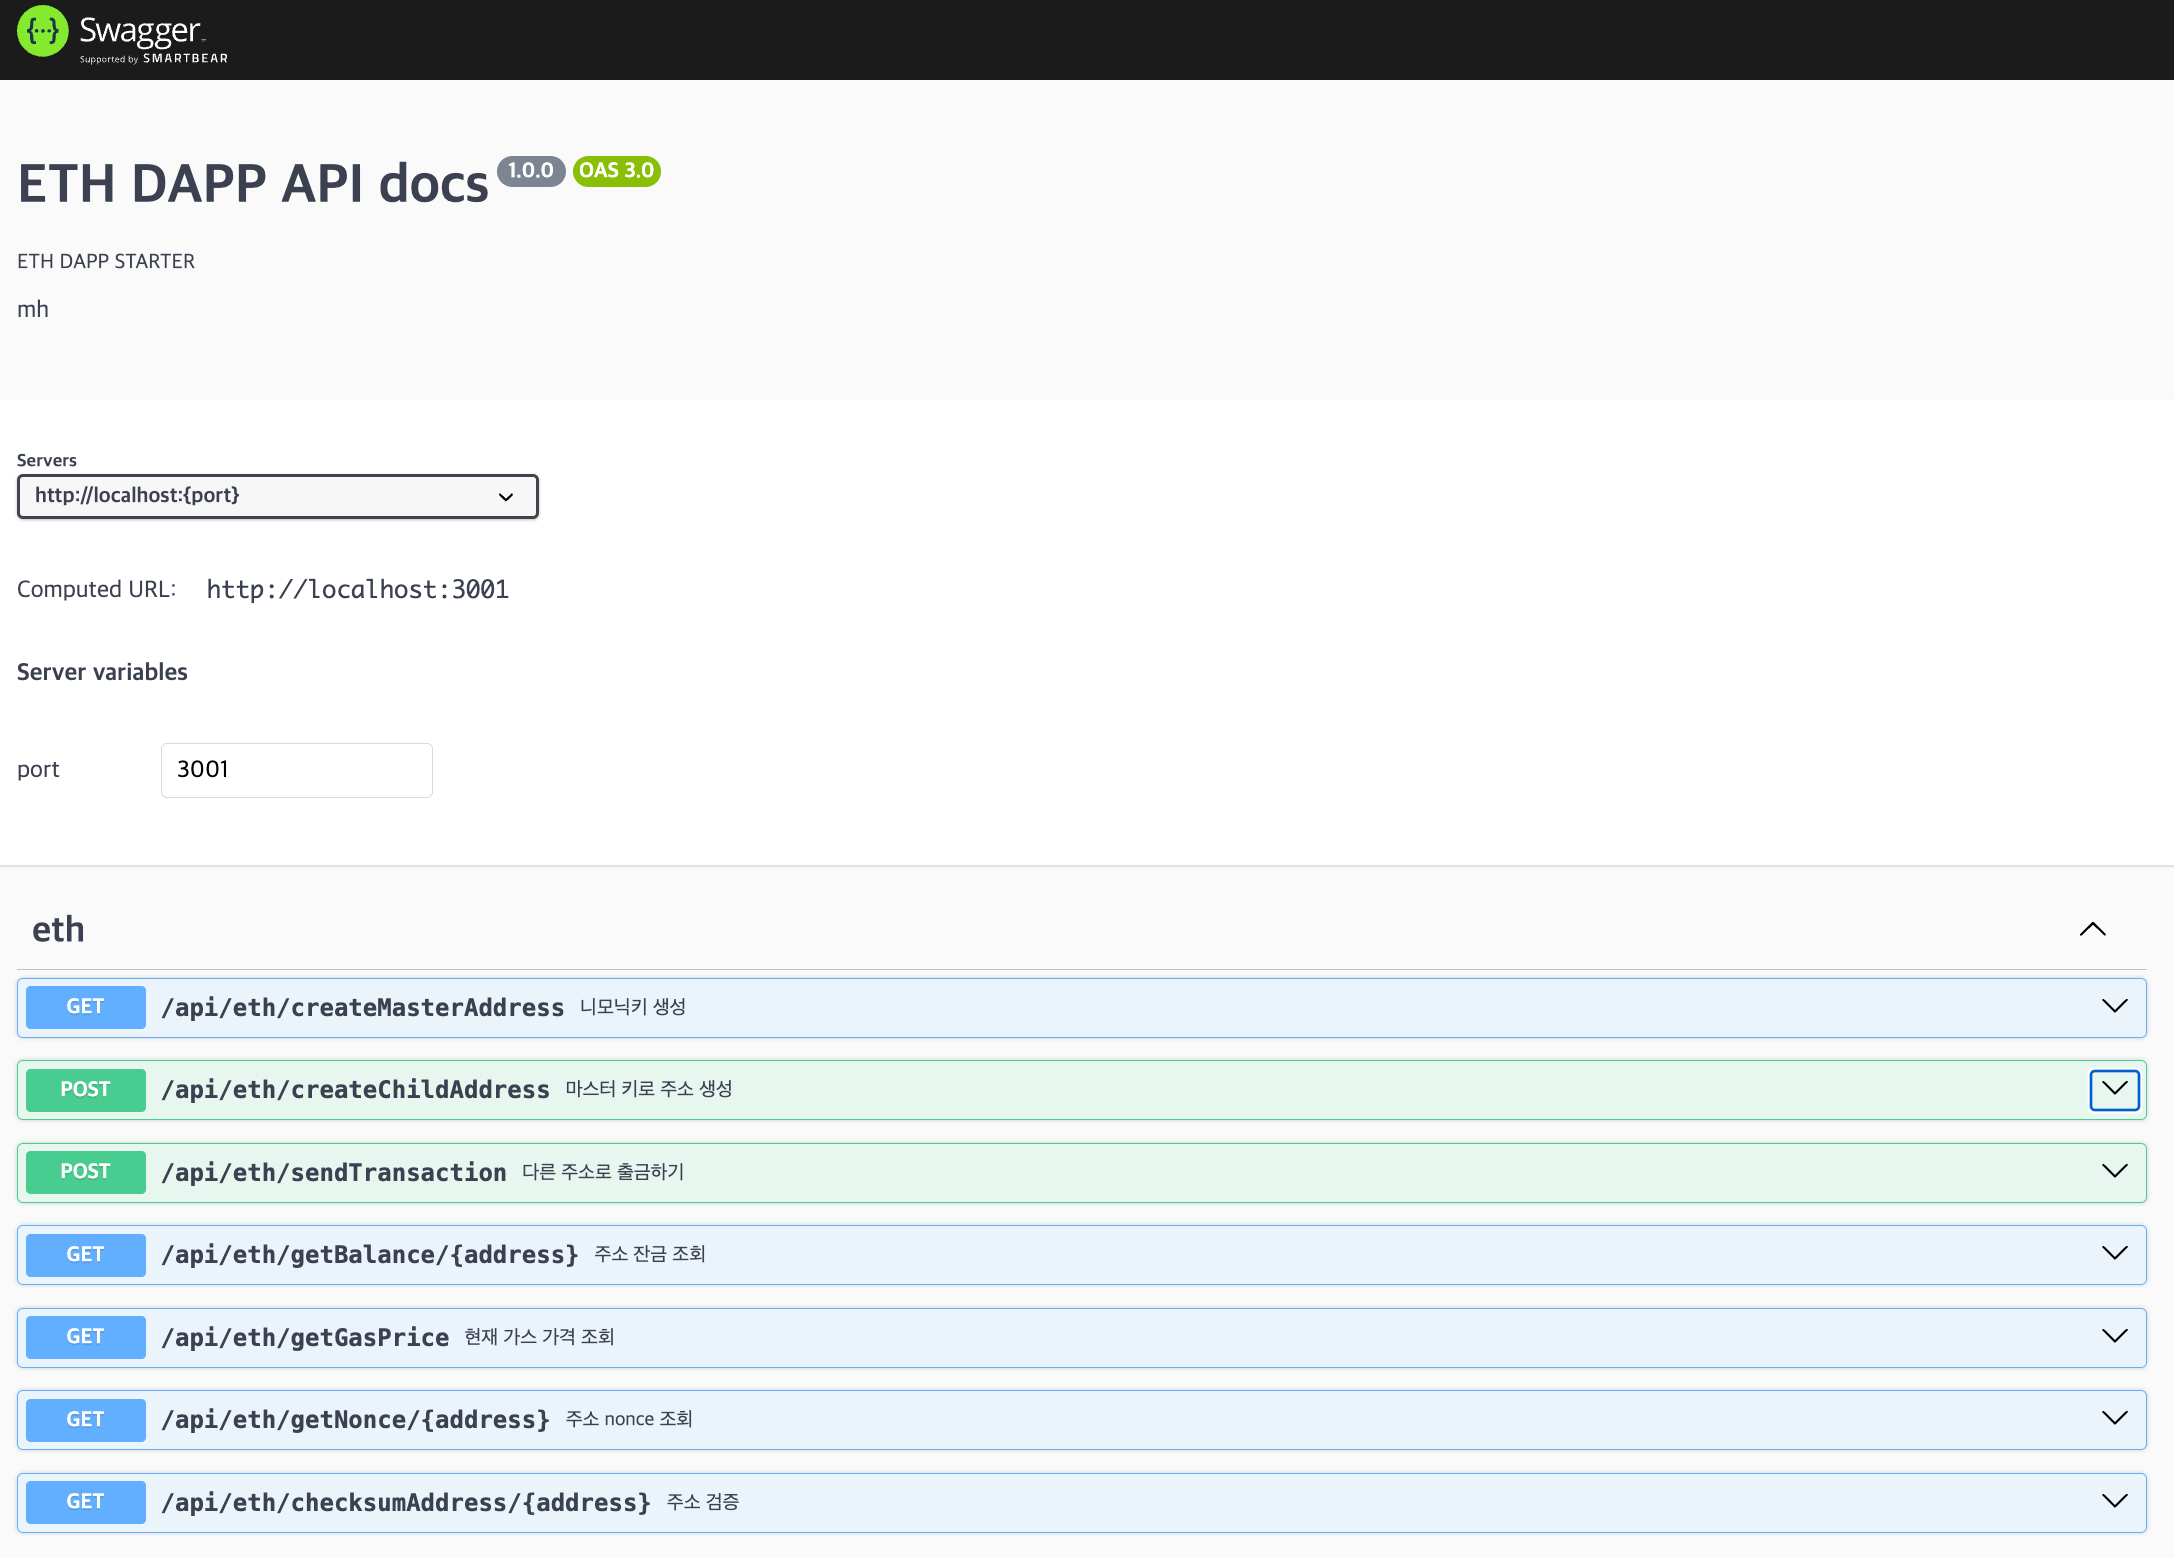This screenshot has width=2174, height=1558.
Task: Expand the createMasterAddress endpoint chevron
Action: coord(2114,1007)
